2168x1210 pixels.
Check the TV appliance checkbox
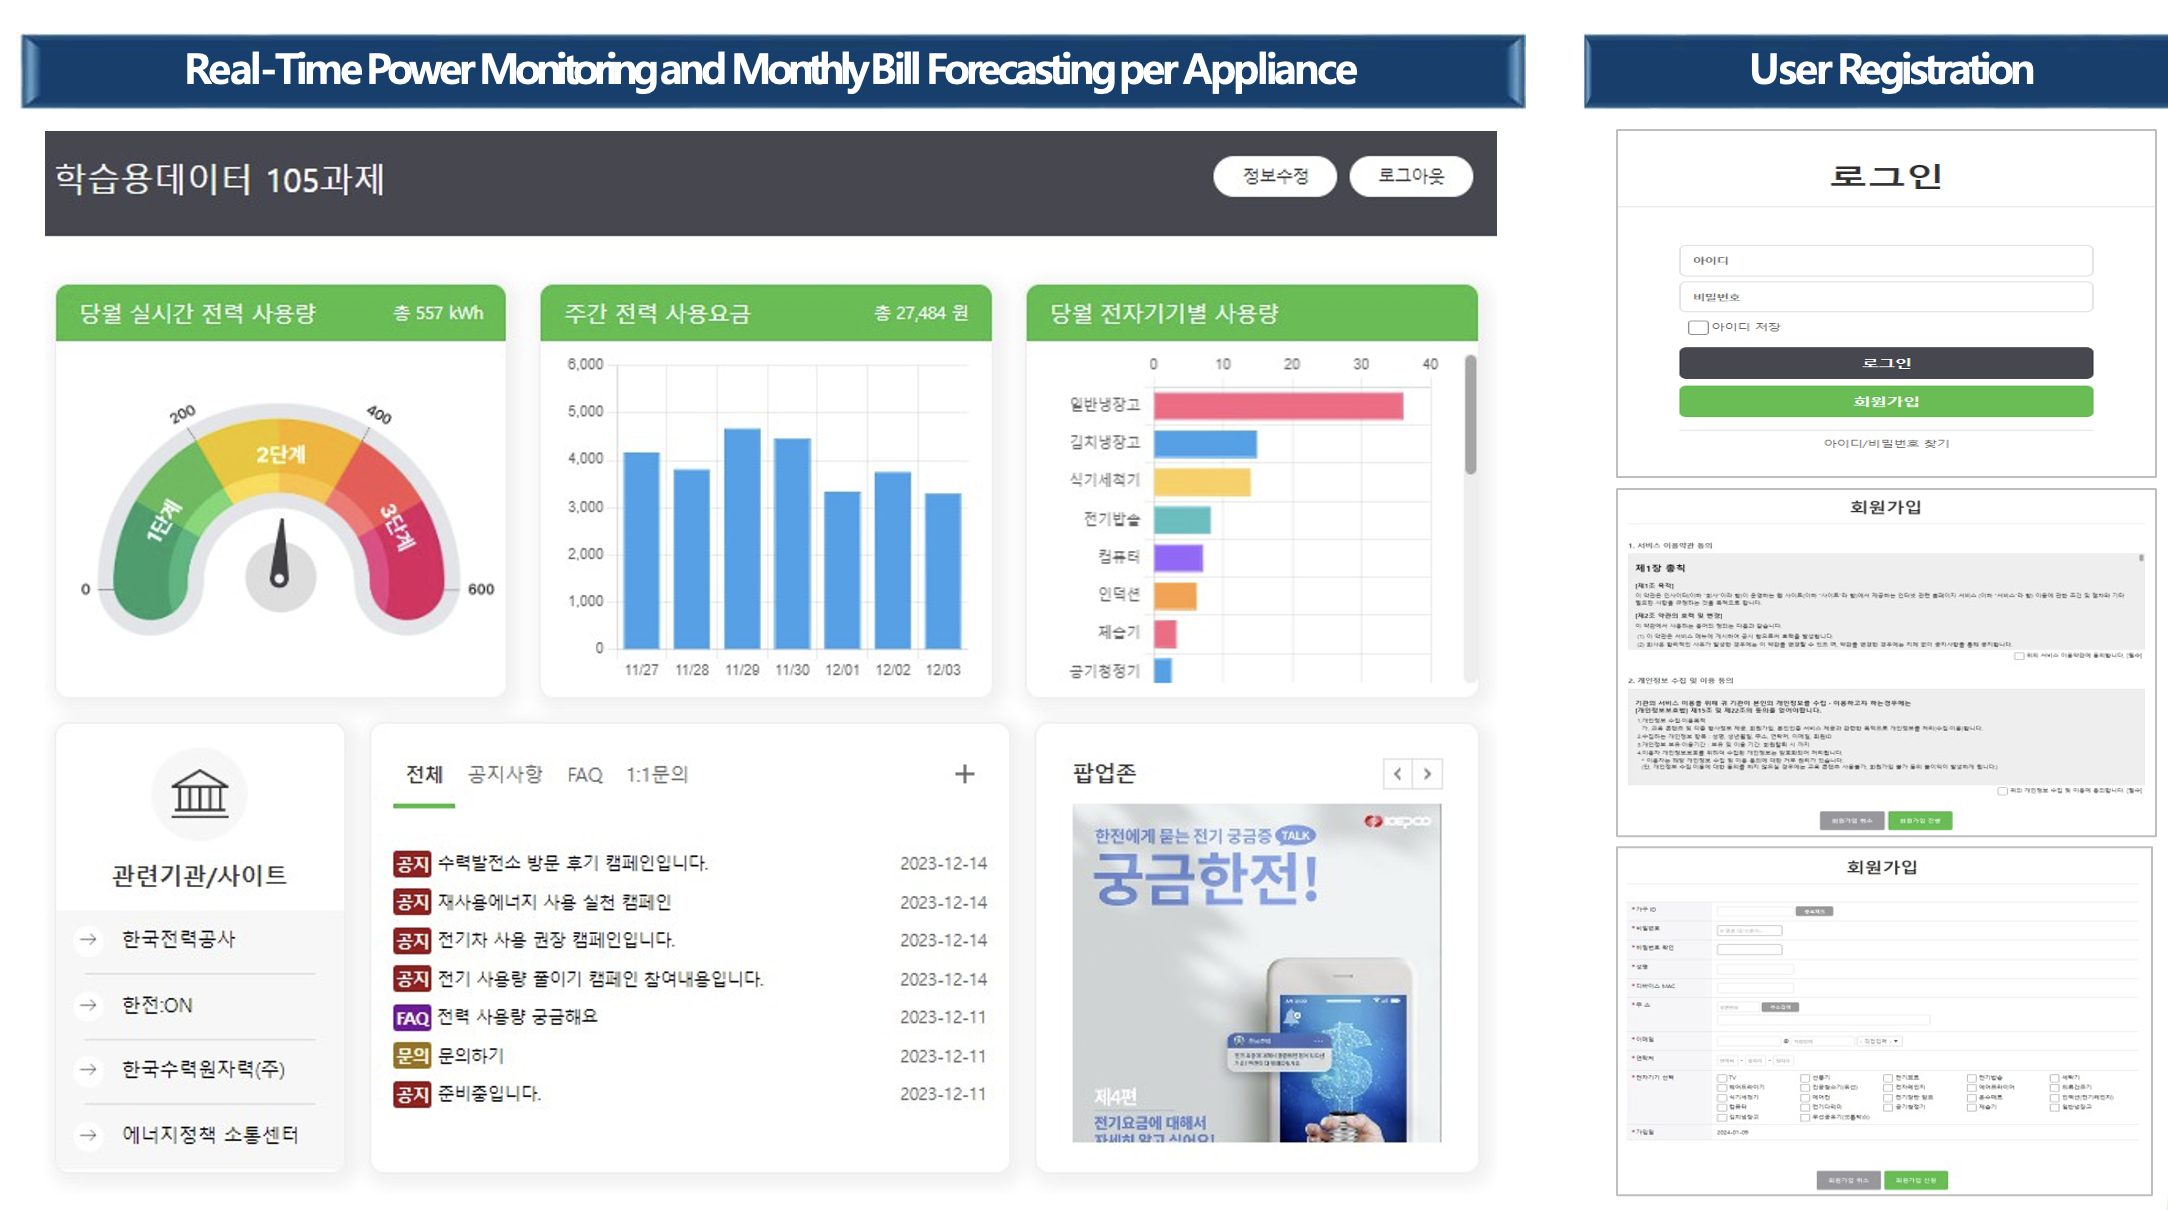point(1722,1078)
